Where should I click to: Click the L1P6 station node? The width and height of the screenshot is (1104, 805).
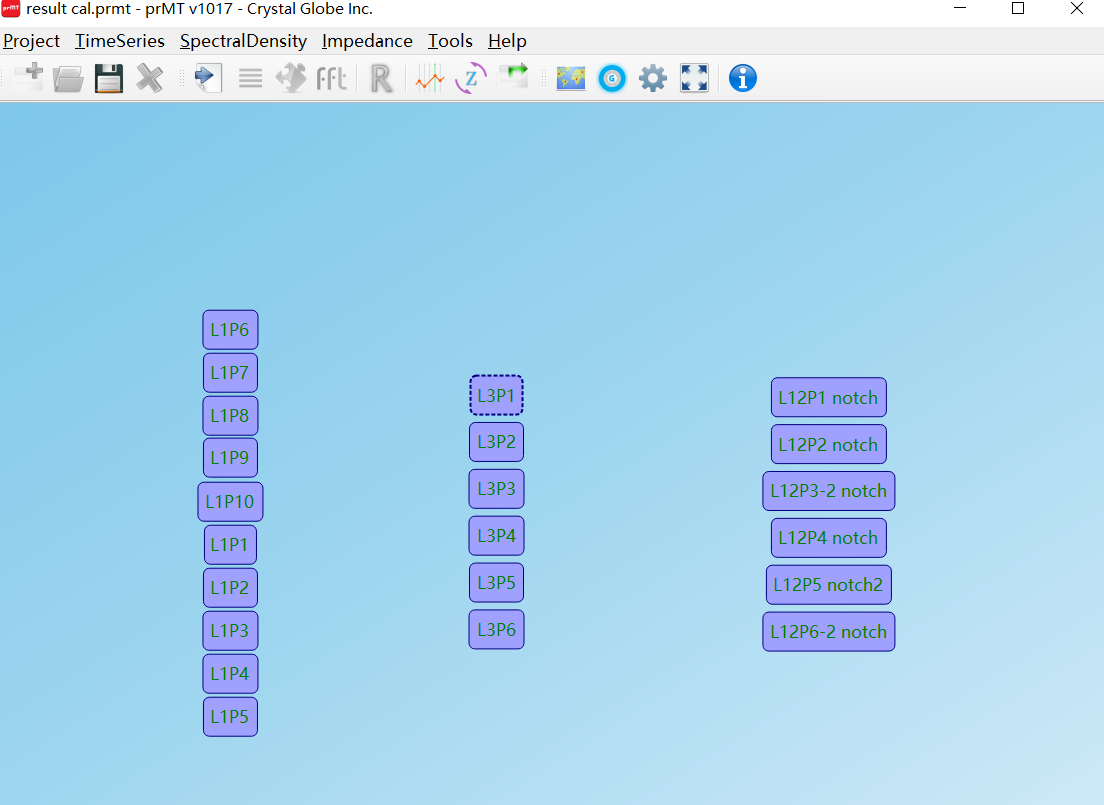(230, 330)
